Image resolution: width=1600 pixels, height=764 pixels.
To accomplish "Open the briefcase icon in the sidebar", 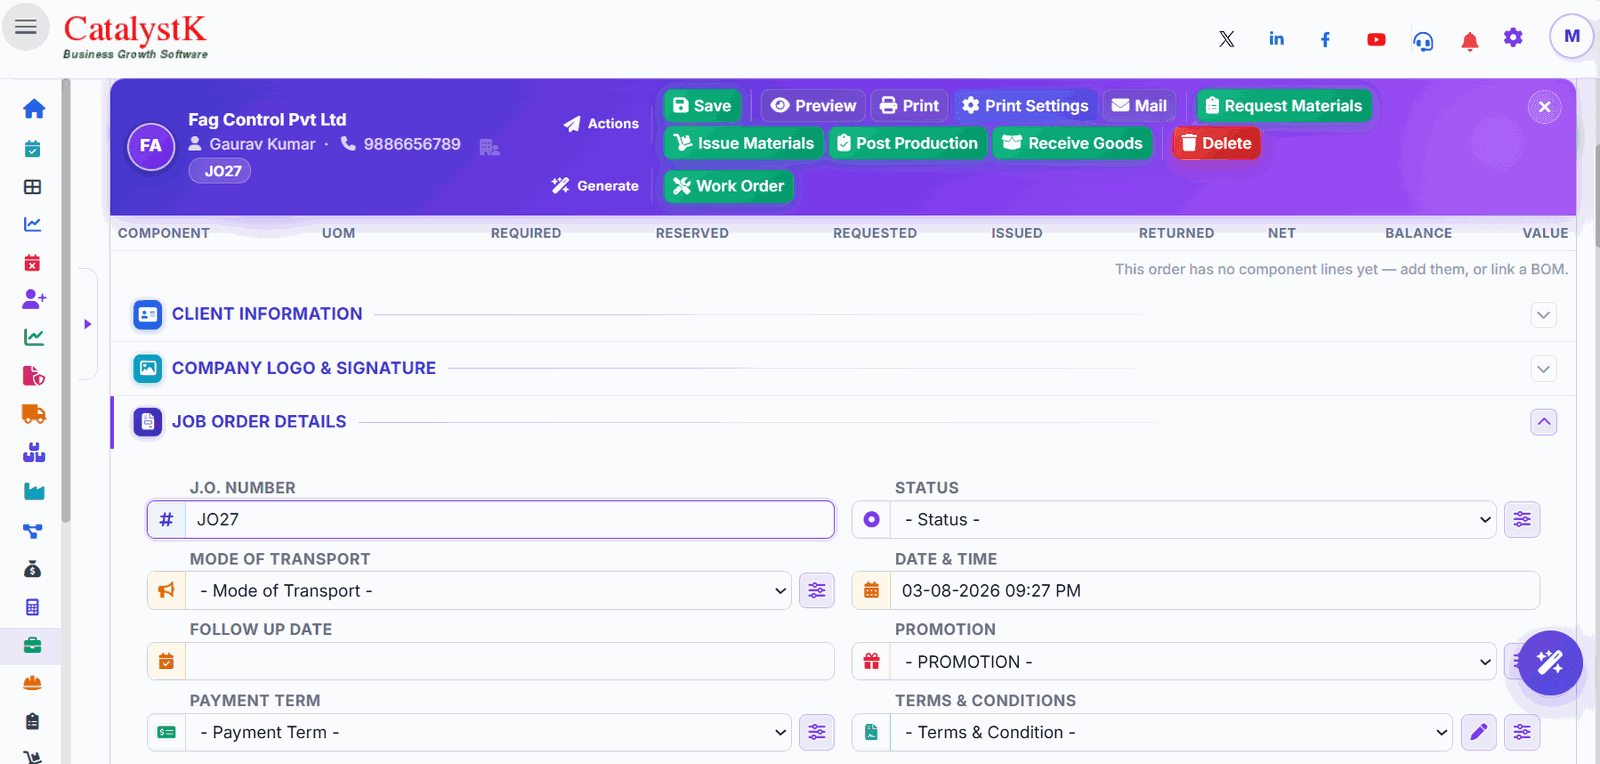I will pos(33,645).
